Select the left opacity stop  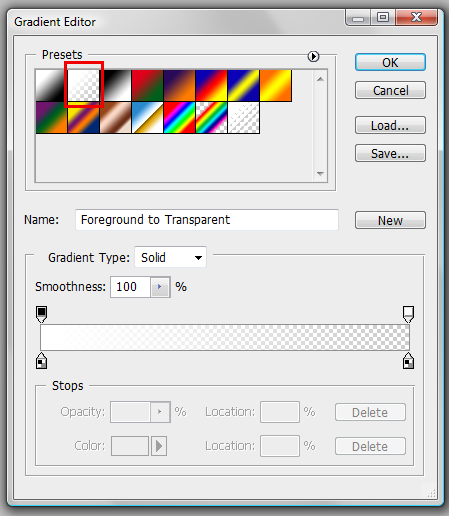click(41, 314)
